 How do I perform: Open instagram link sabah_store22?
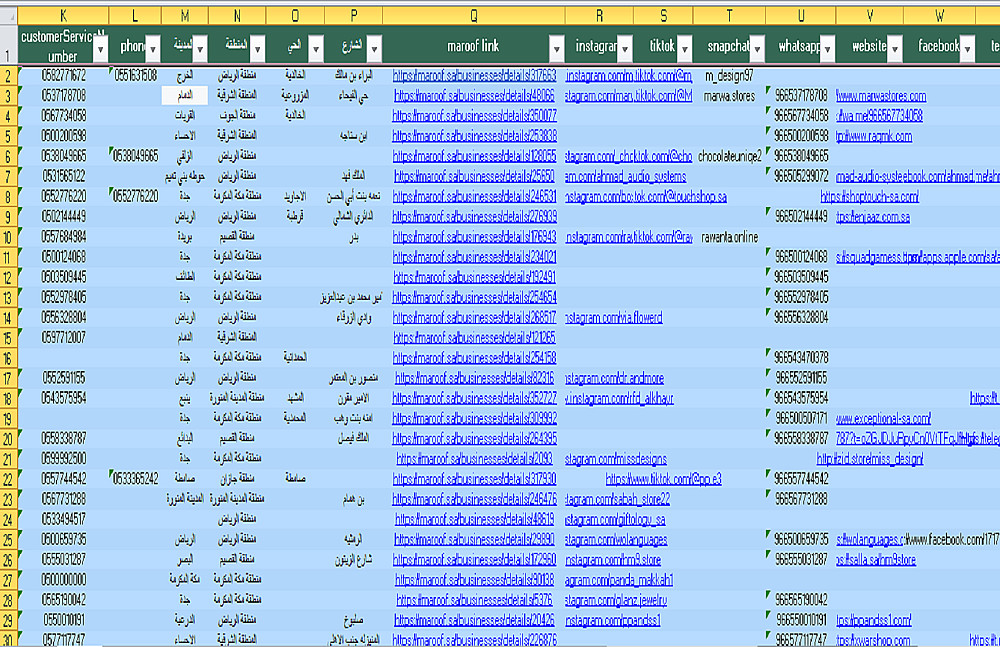tap(617, 499)
